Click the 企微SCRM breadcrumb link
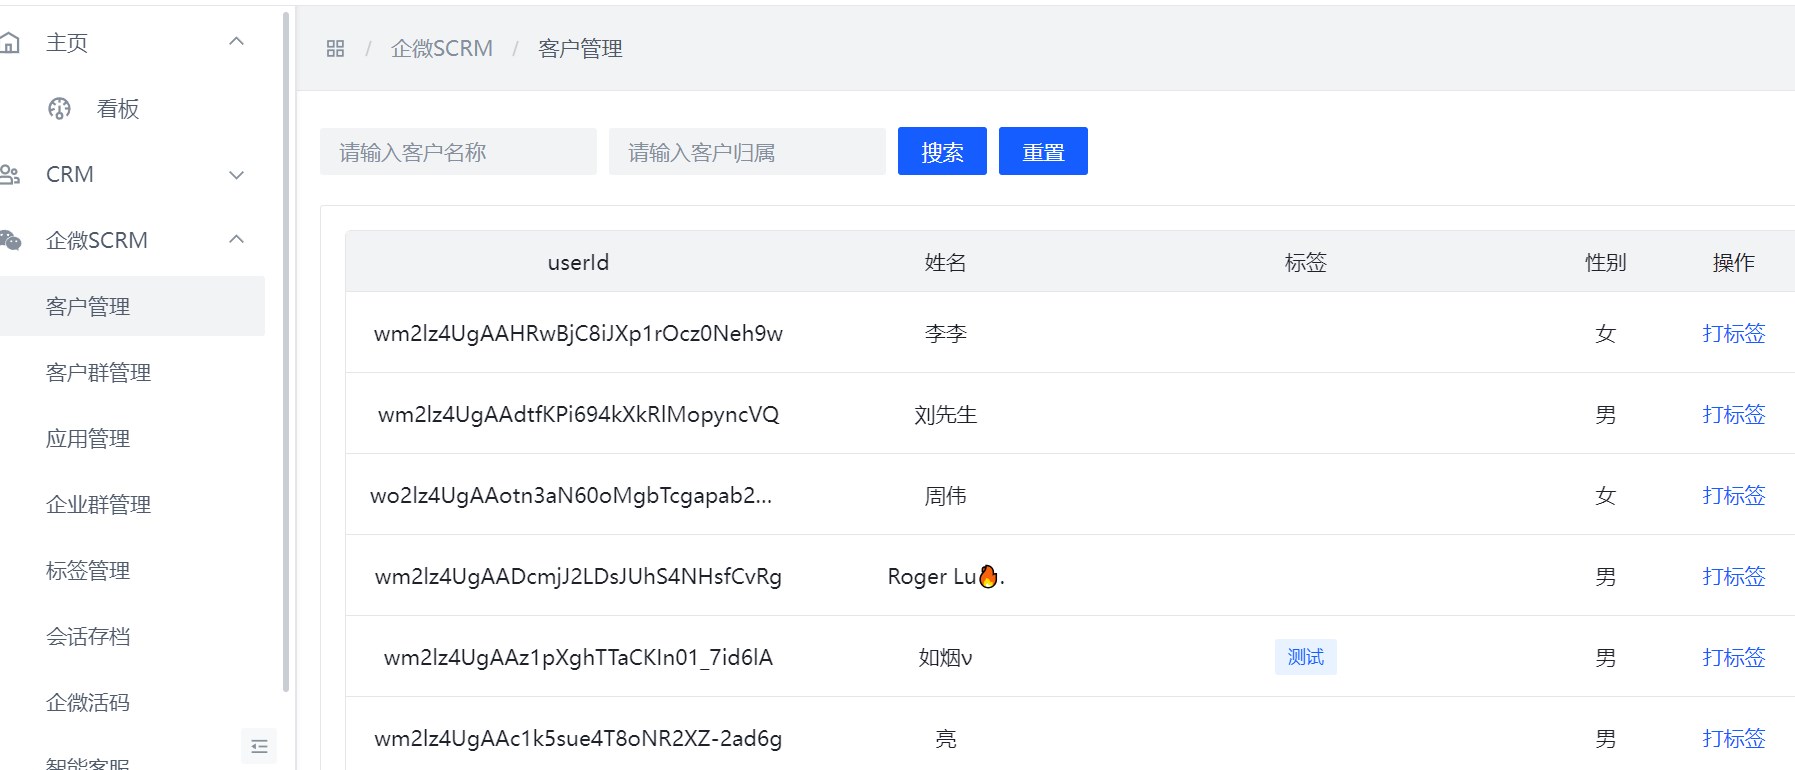Viewport: 1795px width, 770px height. pyautogui.click(x=442, y=48)
